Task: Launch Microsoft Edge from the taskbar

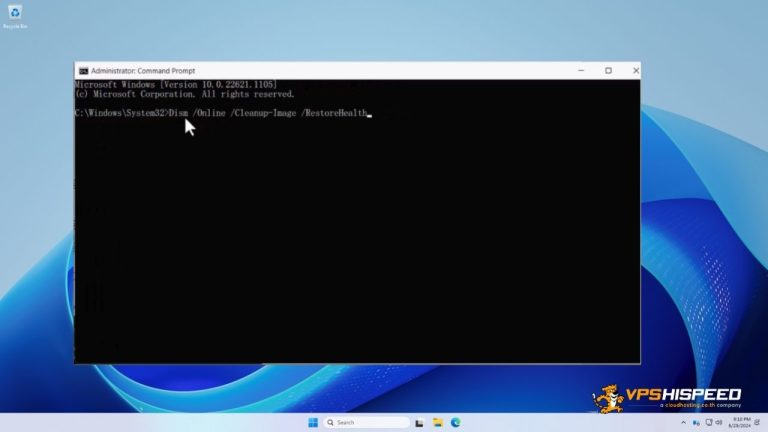Action: pos(456,422)
